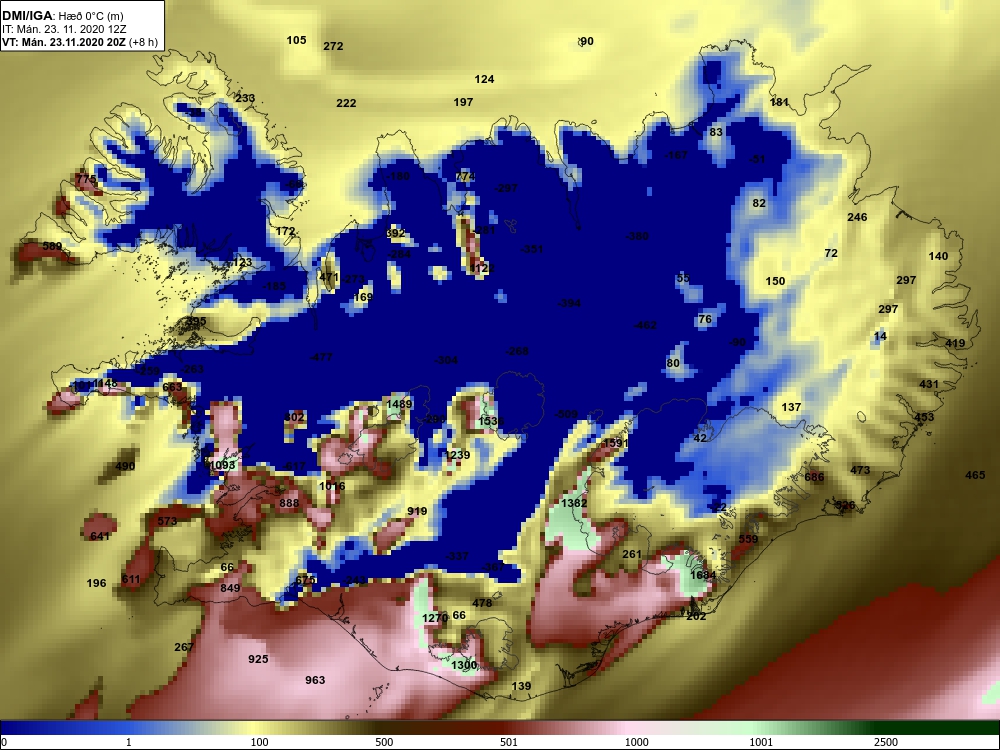The height and width of the screenshot is (750, 1000).
Task: Click the map value 137
Action: tap(791, 407)
